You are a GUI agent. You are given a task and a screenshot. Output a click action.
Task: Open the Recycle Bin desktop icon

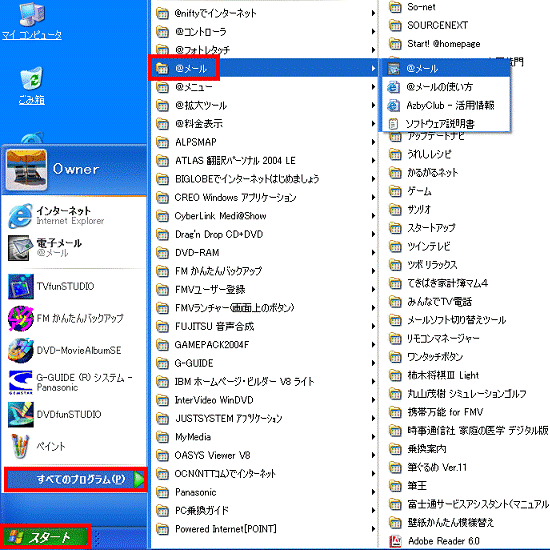pyautogui.click(x=32, y=86)
